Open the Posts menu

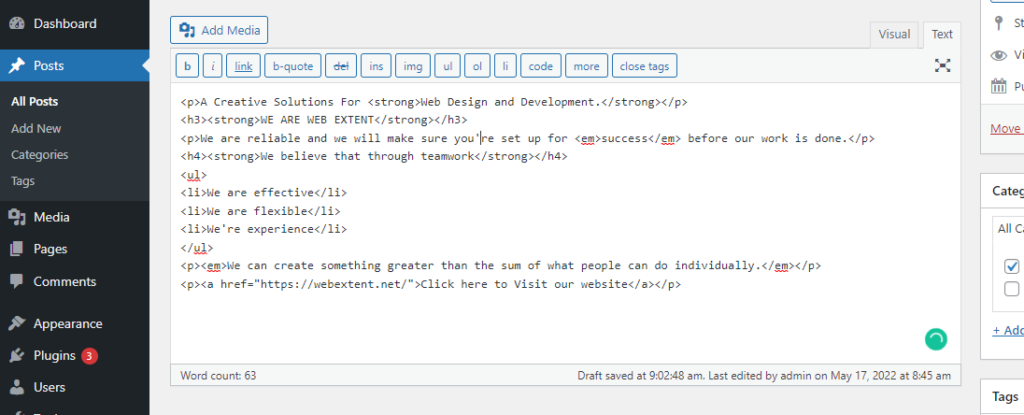tap(74, 65)
